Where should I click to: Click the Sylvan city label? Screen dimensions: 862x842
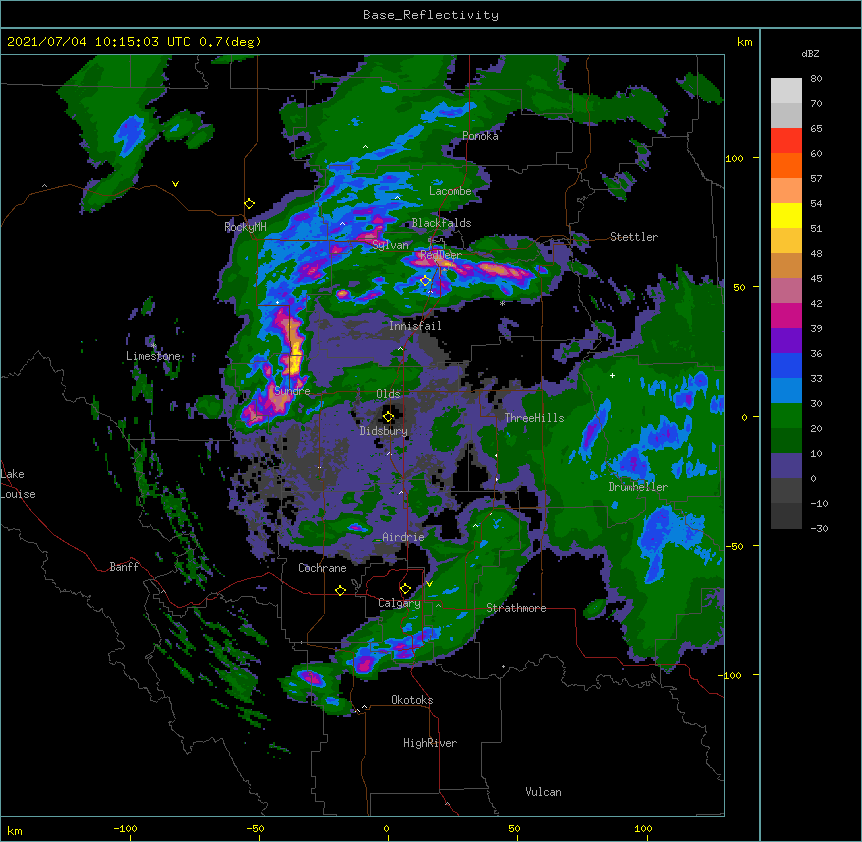pyautogui.click(x=390, y=245)
